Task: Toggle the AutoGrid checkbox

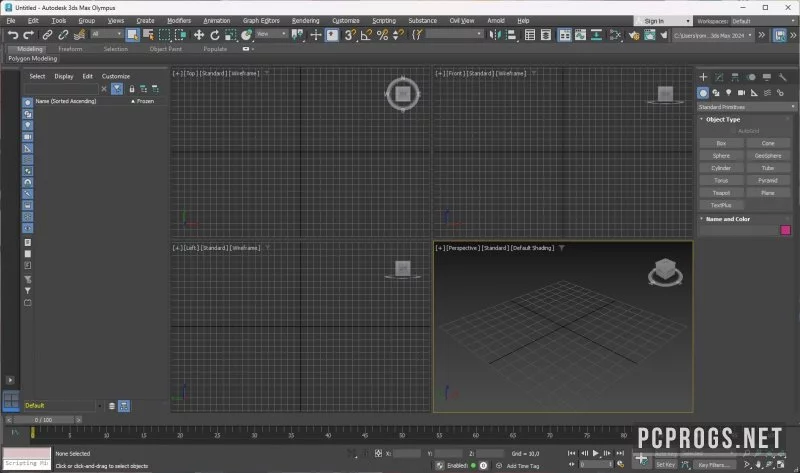Action: [x=733, y=131]
